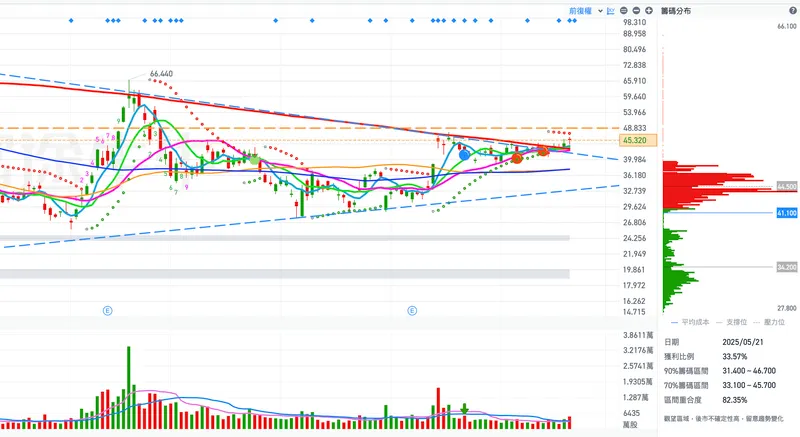Open the 前復權 price adjustment dropdown
This screenshot has height=437, width=800.
(x=586, y=11)
